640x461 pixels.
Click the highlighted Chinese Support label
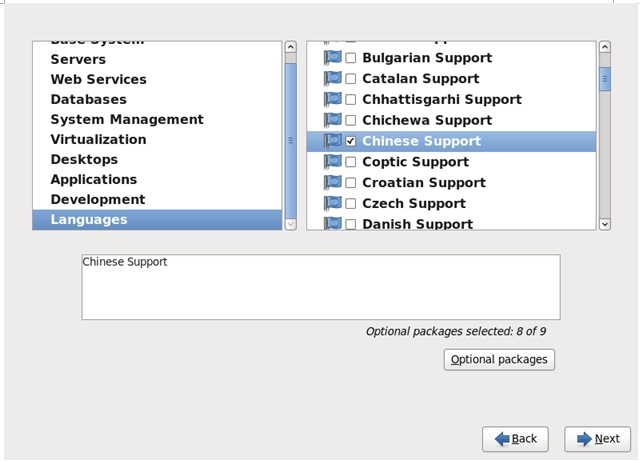[422, 141]
